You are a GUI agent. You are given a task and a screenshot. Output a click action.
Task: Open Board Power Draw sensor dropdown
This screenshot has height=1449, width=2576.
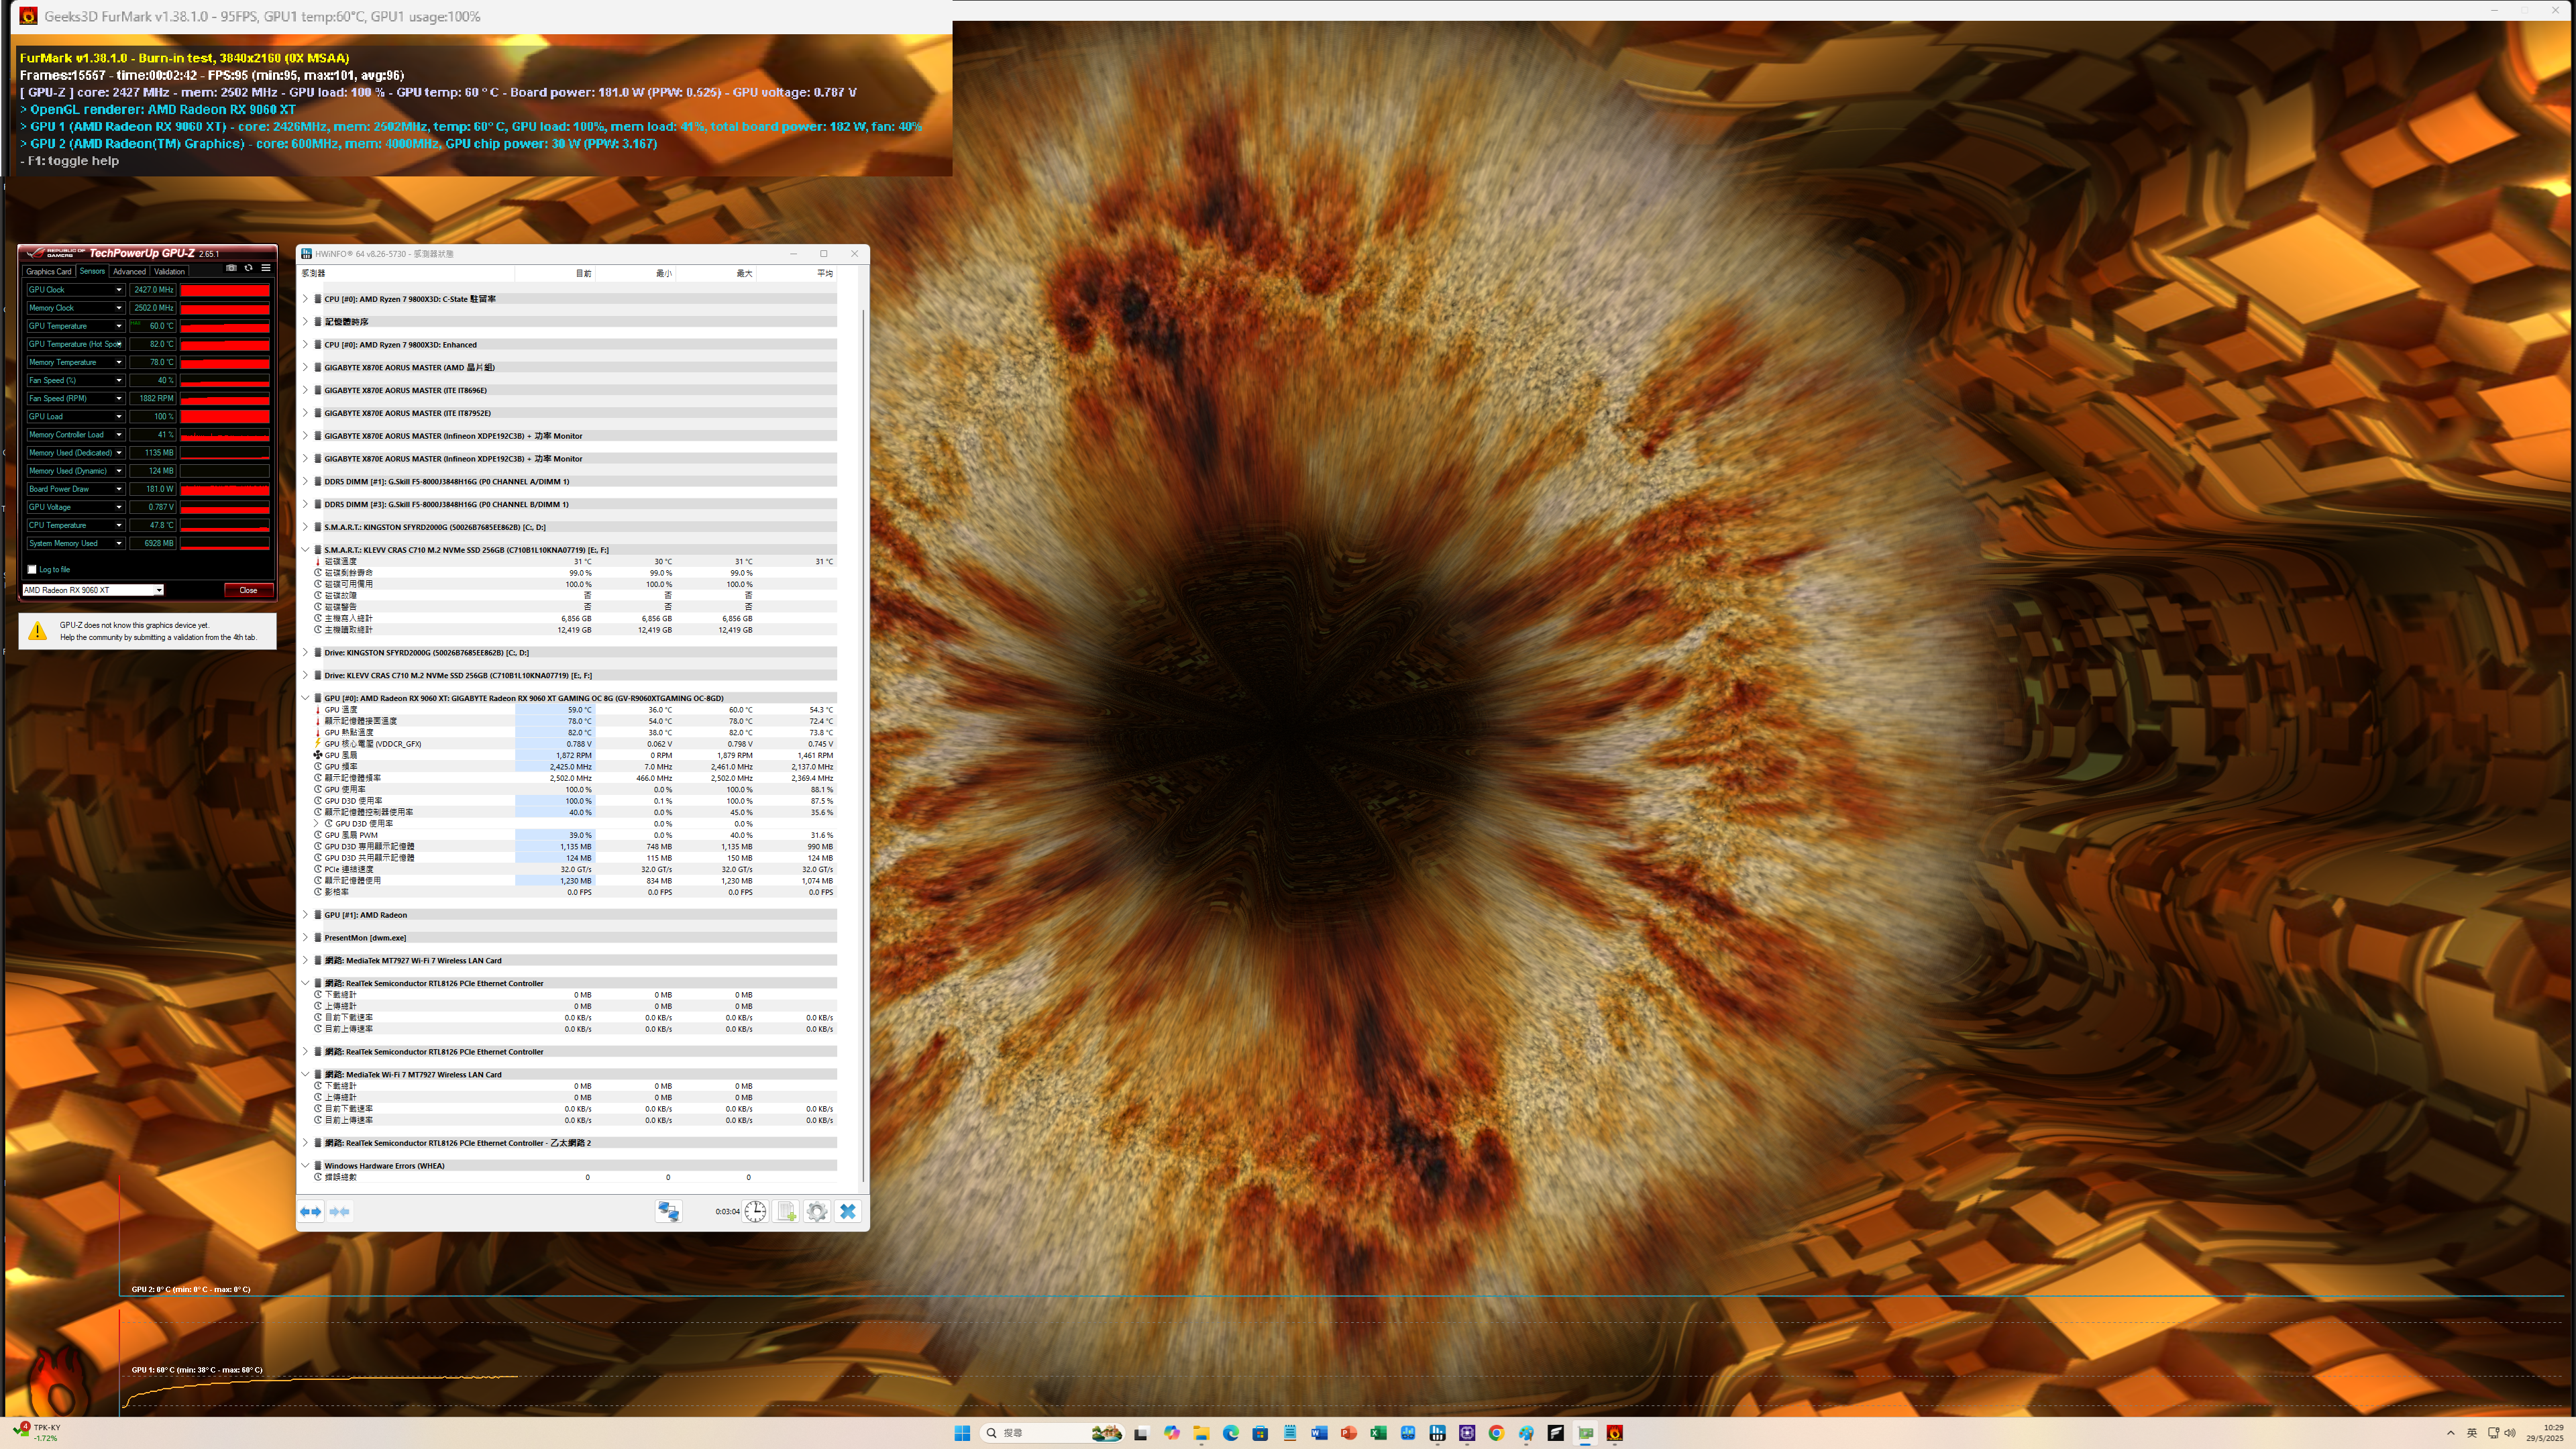118,489
